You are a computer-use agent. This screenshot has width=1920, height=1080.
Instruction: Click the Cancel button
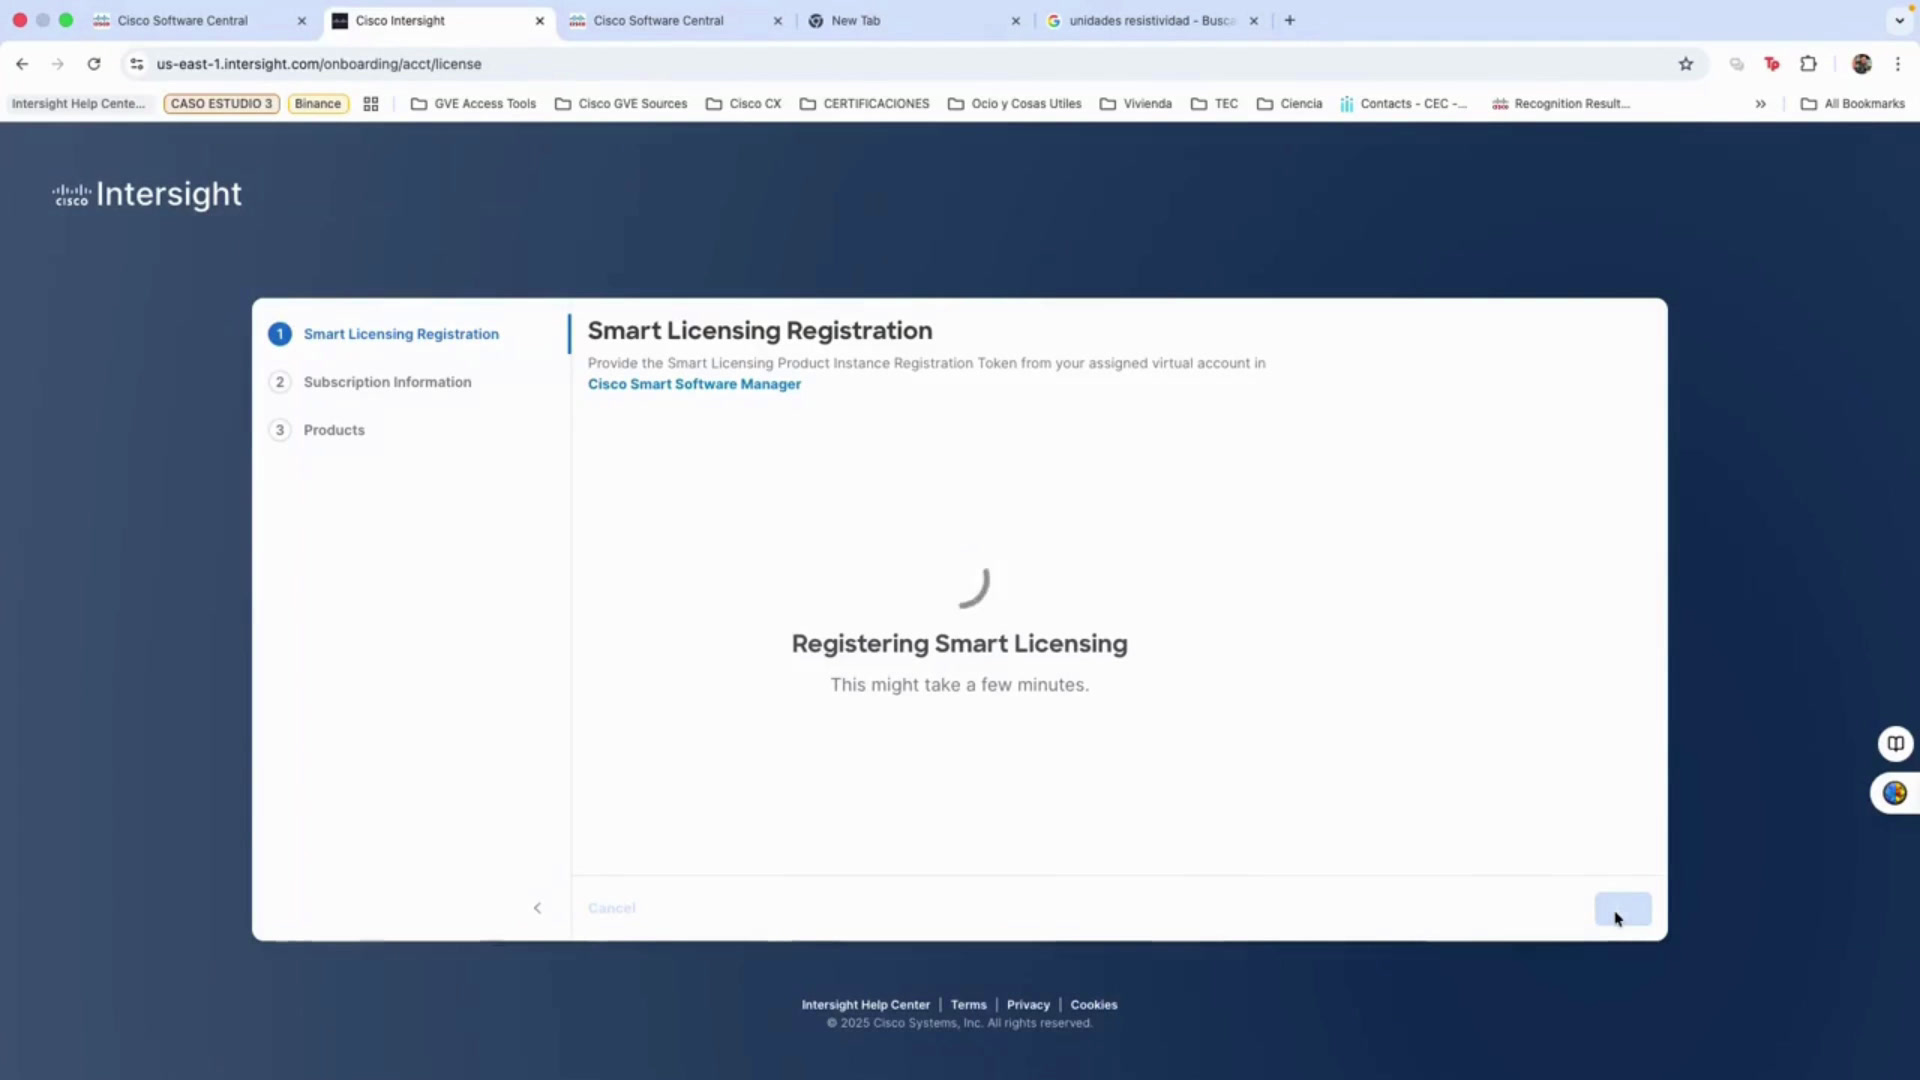coord(612,908)
